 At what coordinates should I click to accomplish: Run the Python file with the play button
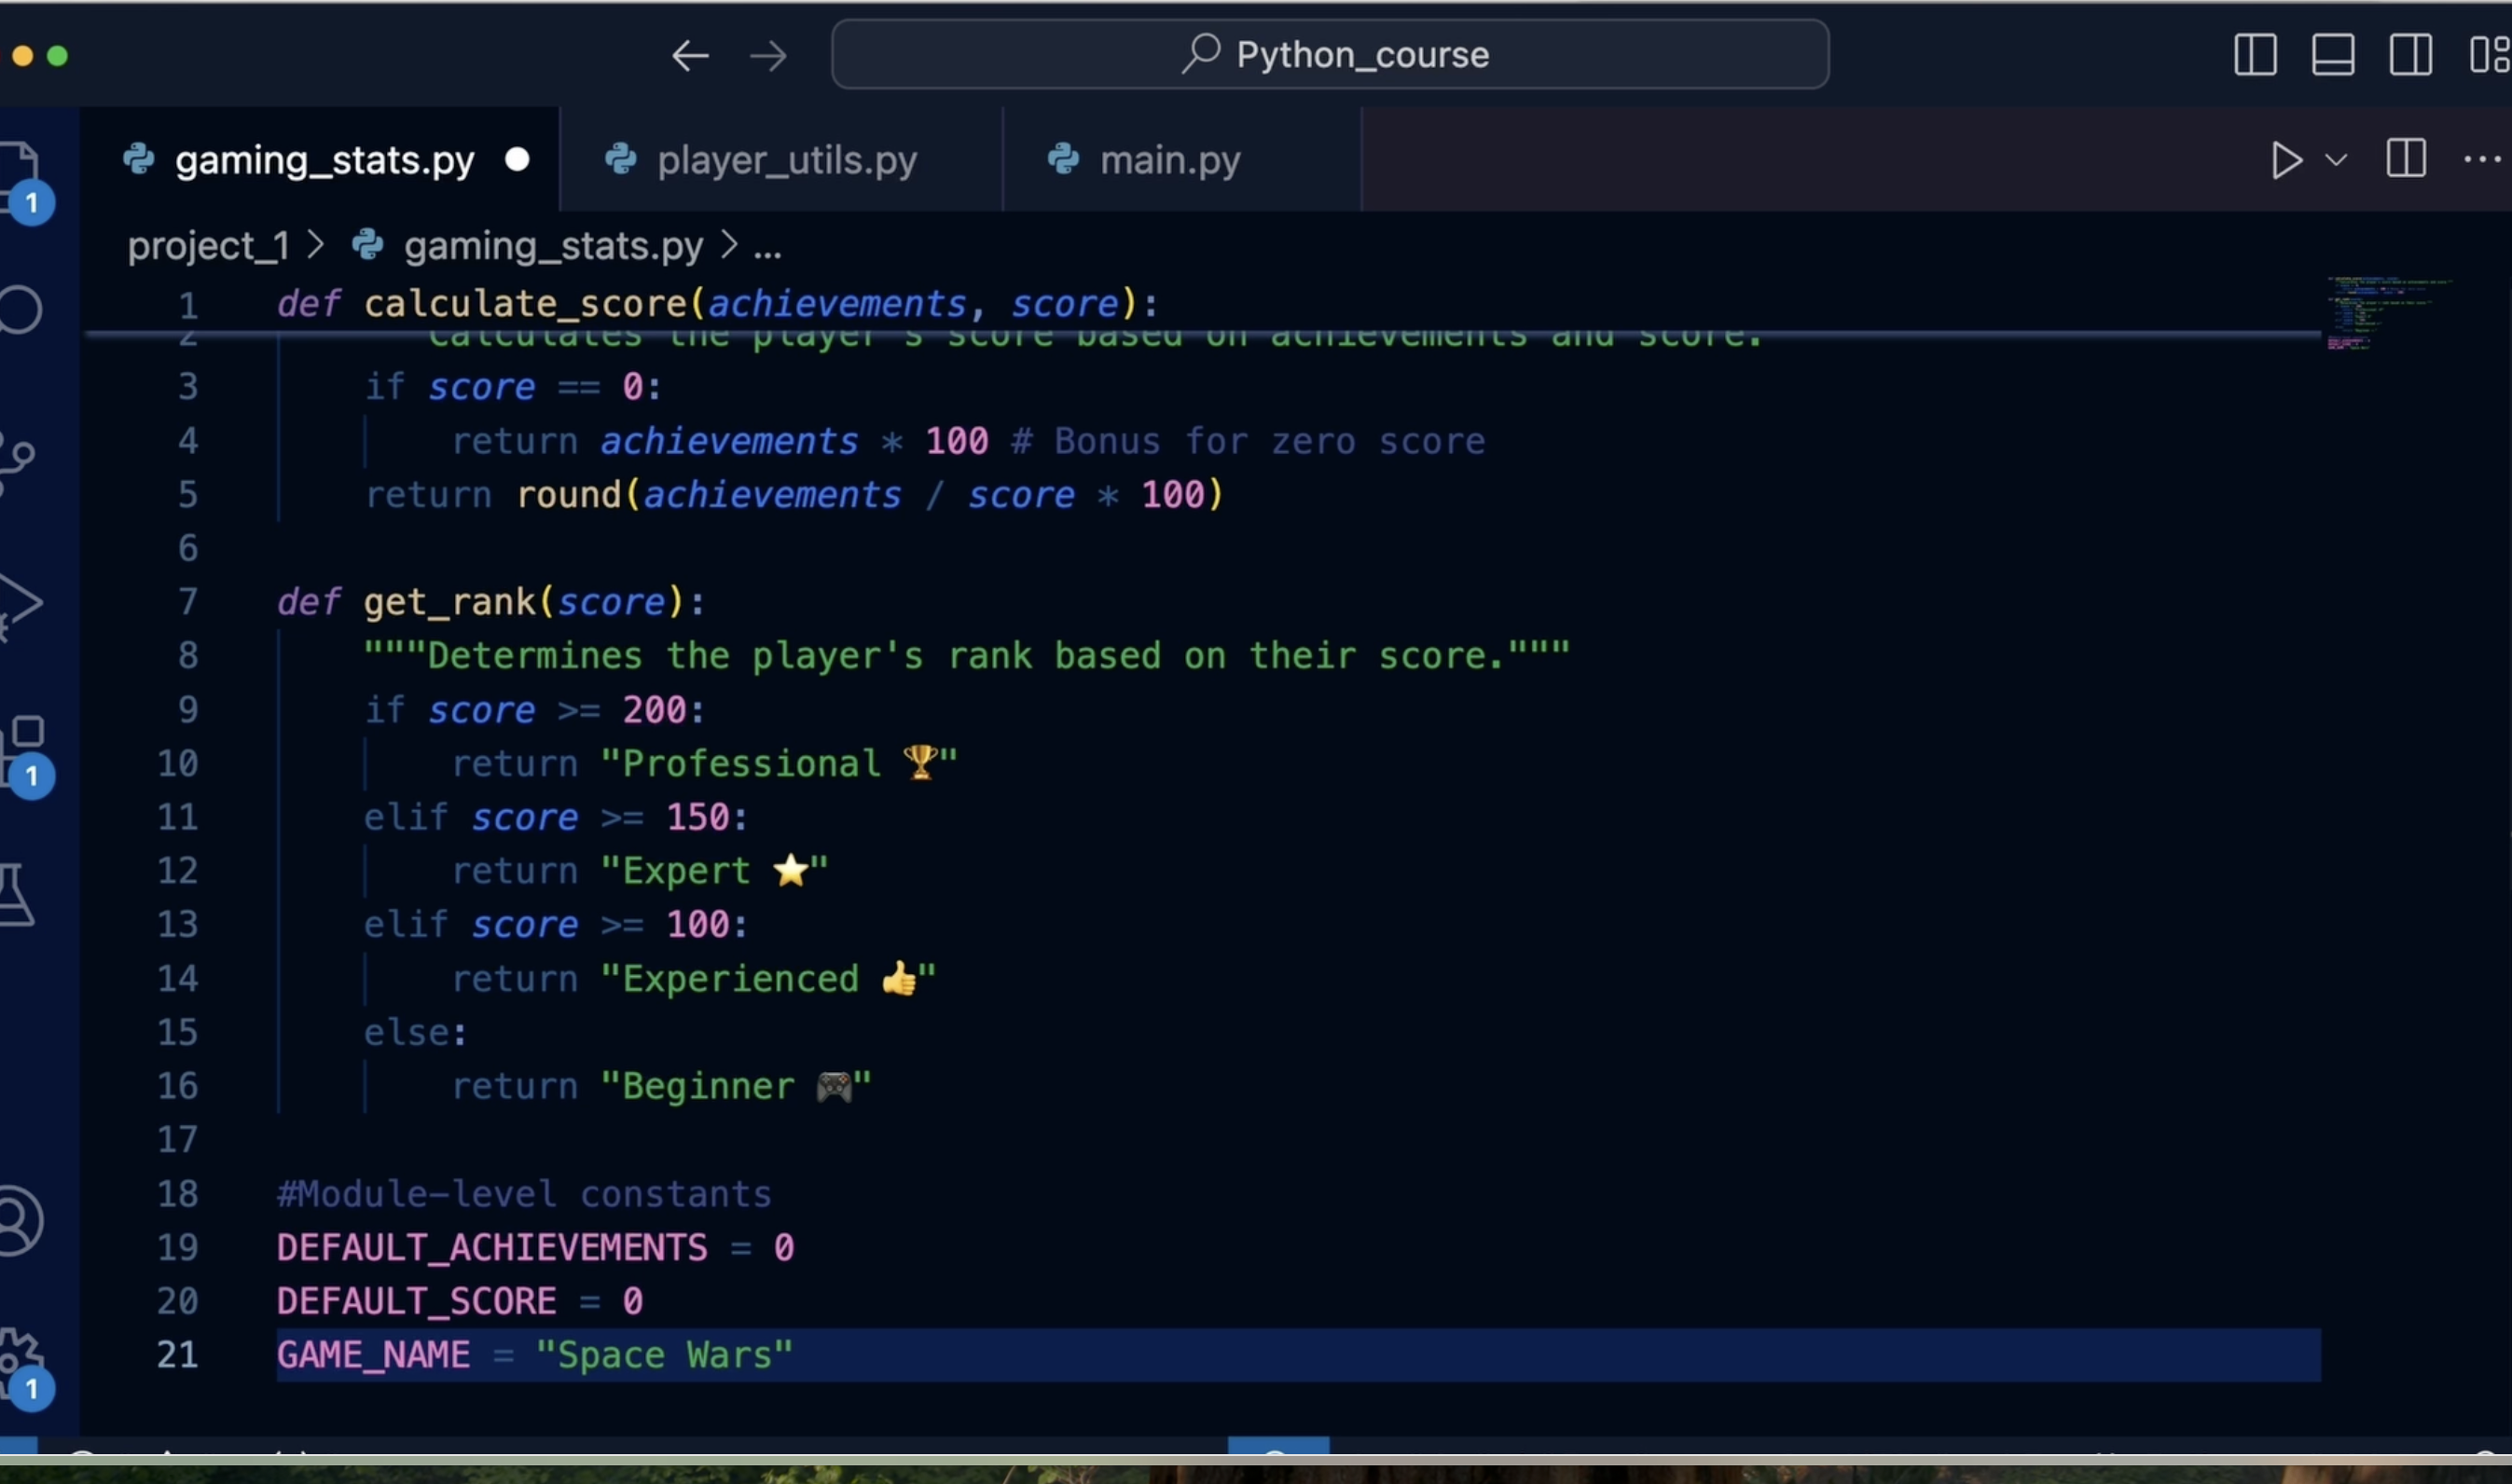tap(2287, 159)
